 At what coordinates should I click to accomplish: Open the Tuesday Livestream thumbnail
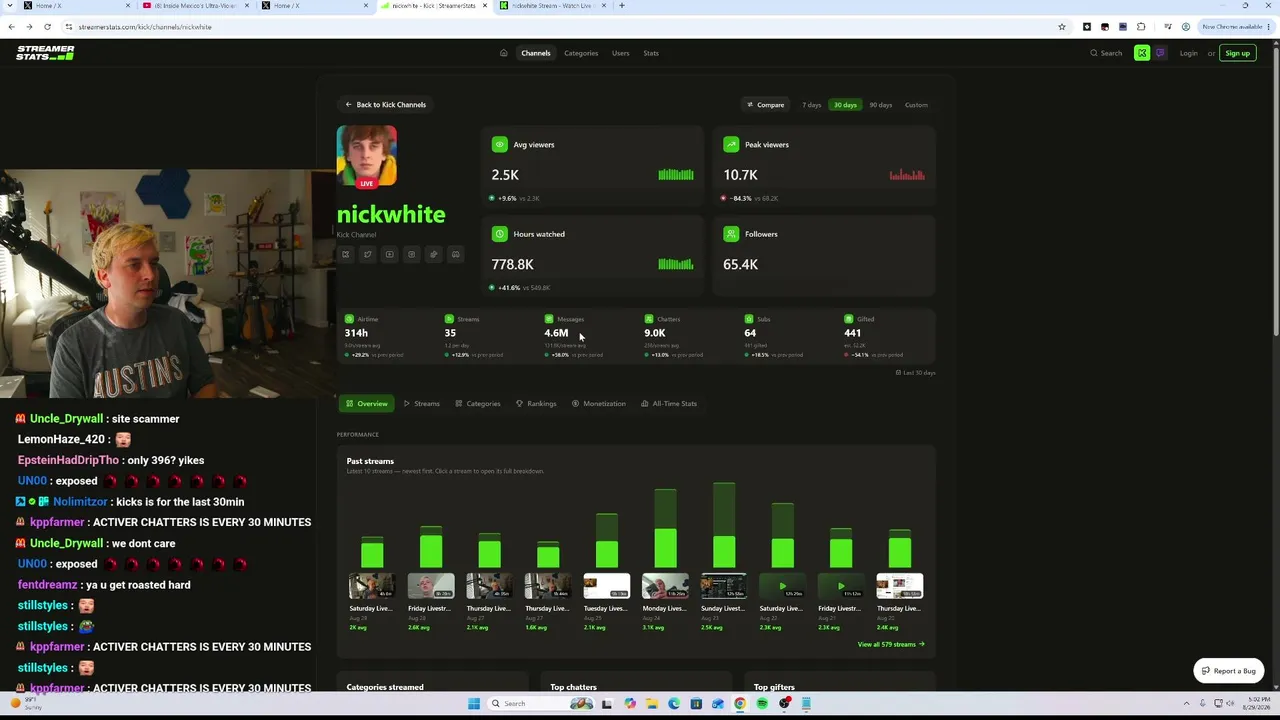click(607, 586)
